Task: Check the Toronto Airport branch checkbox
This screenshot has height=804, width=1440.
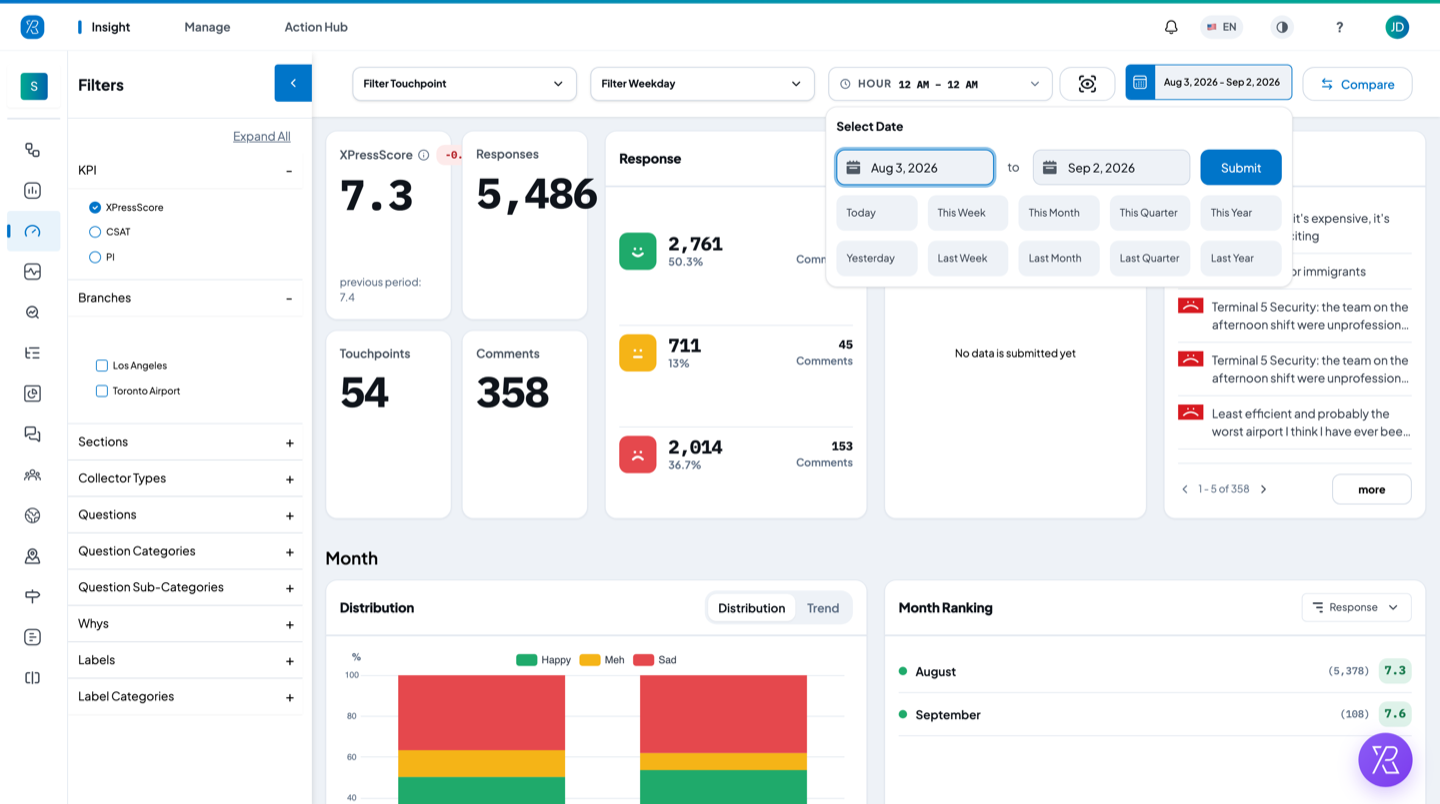Action: [x=101, y=391]
